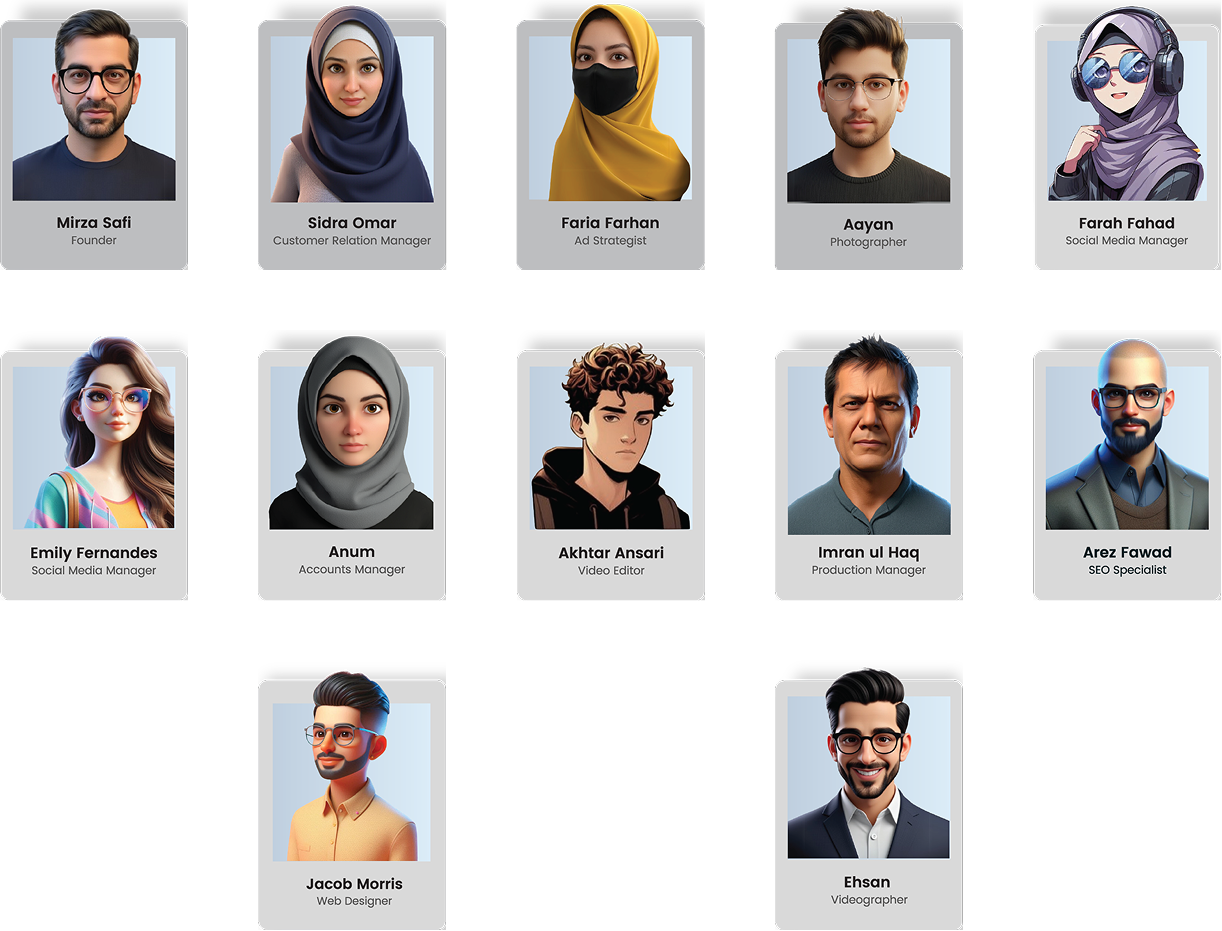Click the Customer Relation Manager title
1222x931 pixels.
click(352, 241)
